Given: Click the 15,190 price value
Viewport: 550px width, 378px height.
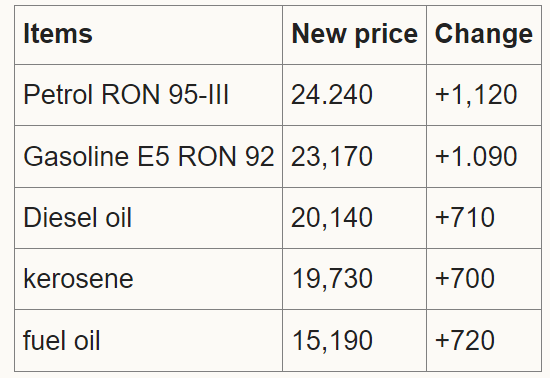Looking at the screenshot, I should click(x=332, y=340).
